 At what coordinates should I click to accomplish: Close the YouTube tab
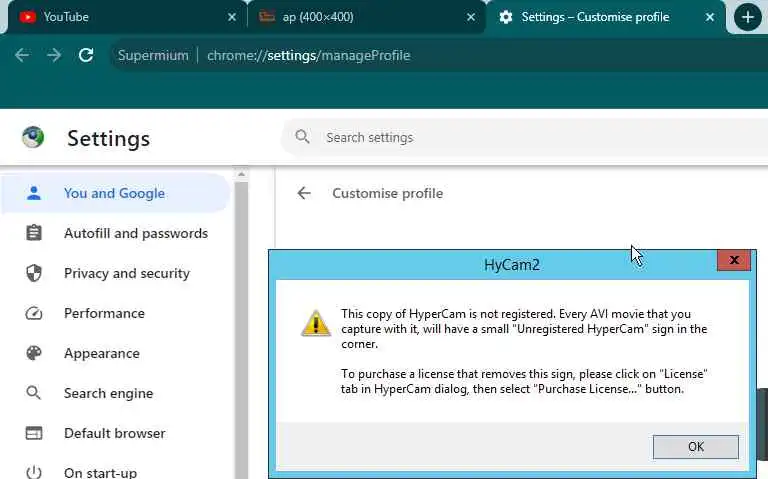232,17
